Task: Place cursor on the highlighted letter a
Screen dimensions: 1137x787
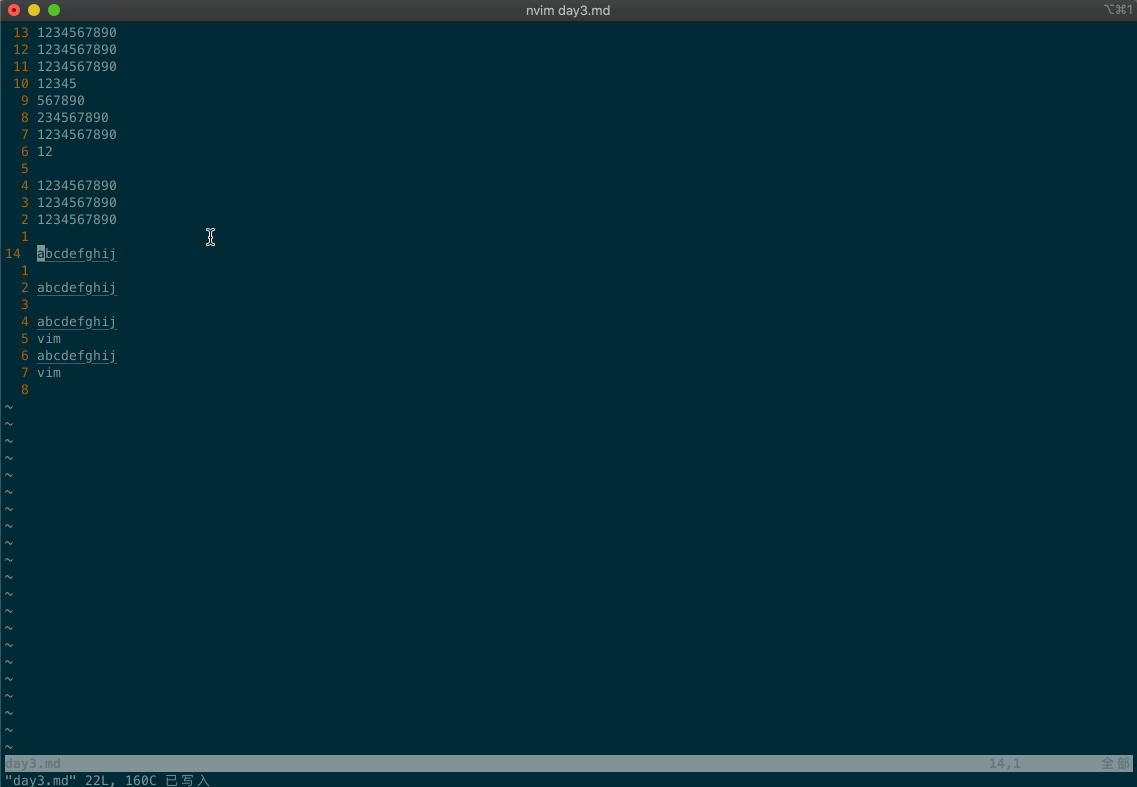Action: (x=39, y=253)
